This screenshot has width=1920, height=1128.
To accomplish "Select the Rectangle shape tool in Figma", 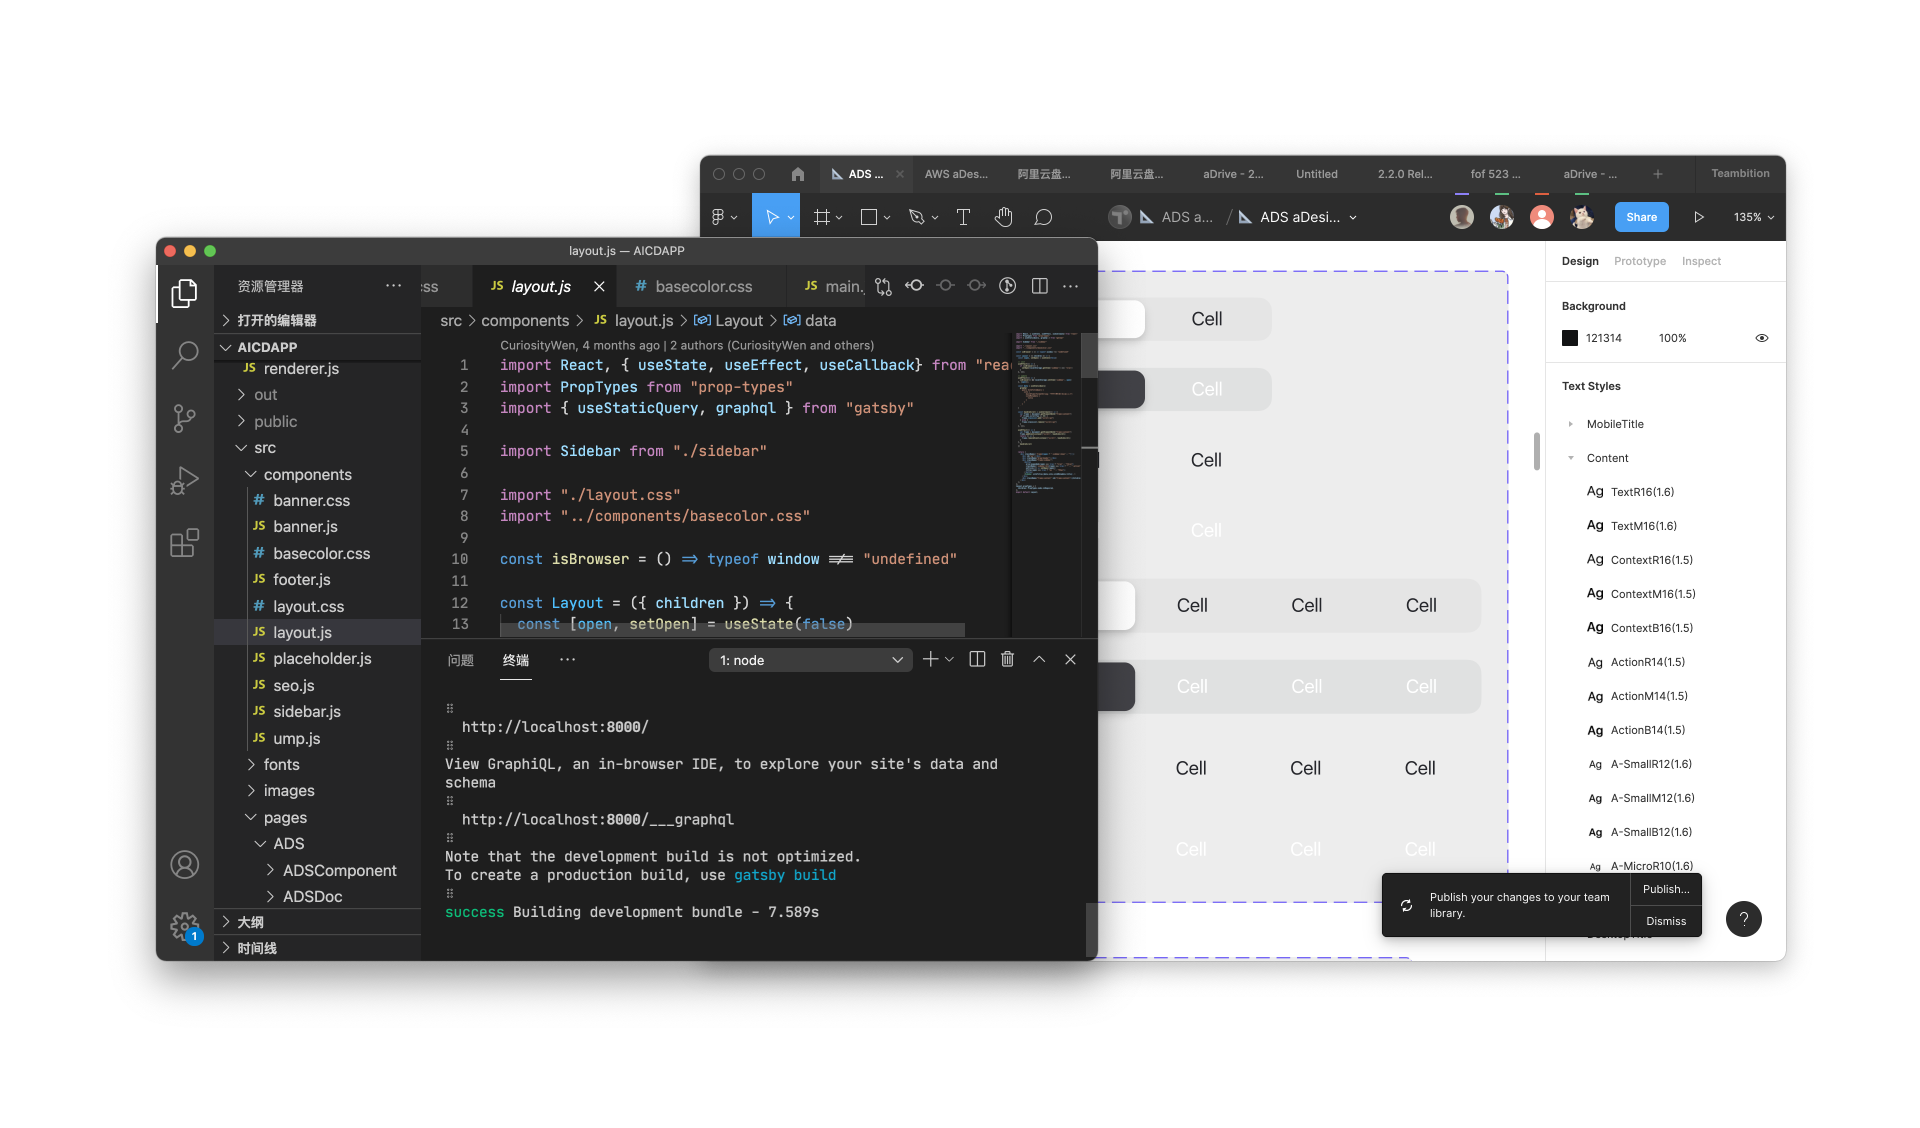I will click(x=869, y=217).
